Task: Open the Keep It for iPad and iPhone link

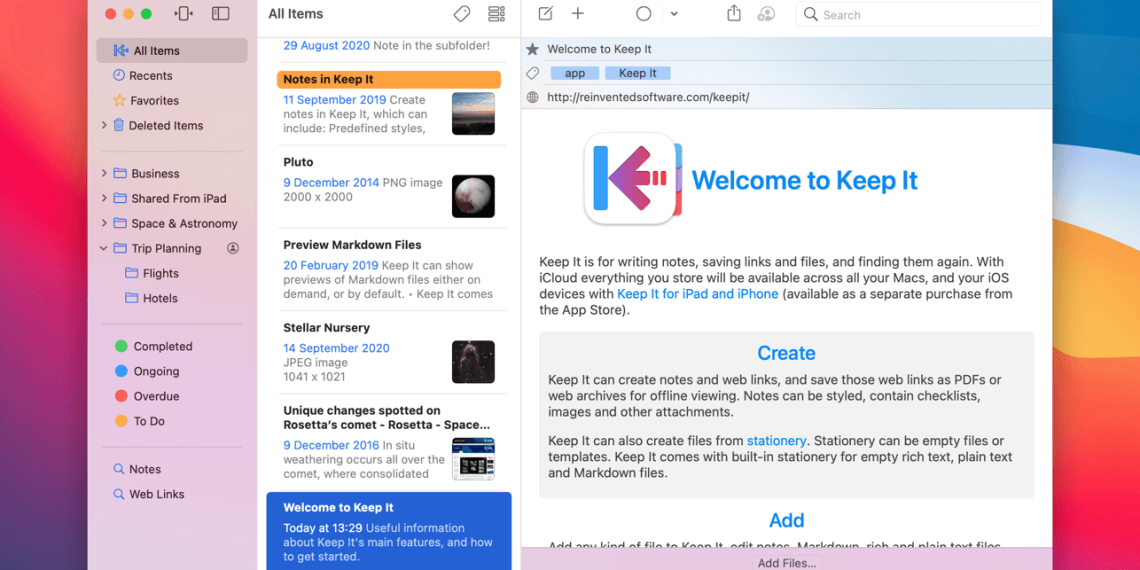Action: click(697, 294)
